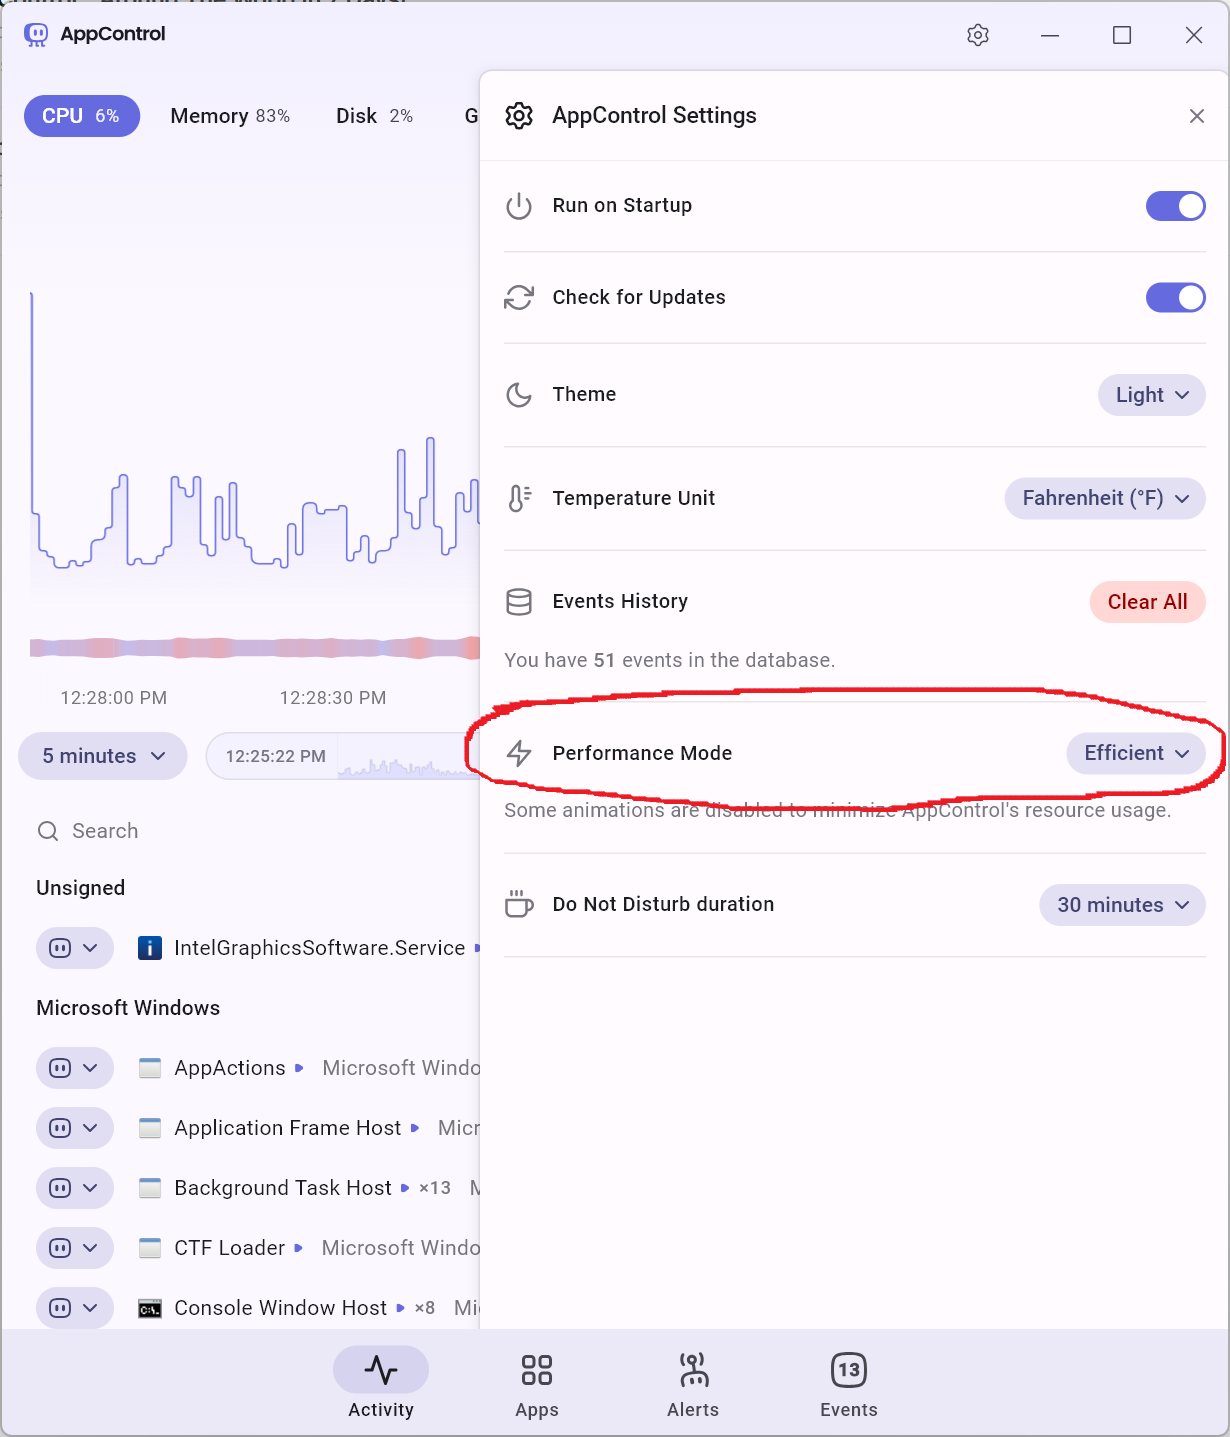The width and height of the screenshot is (1230, 1437).
Task: Turn off Check for Updates
Action: click(1175, 297)
